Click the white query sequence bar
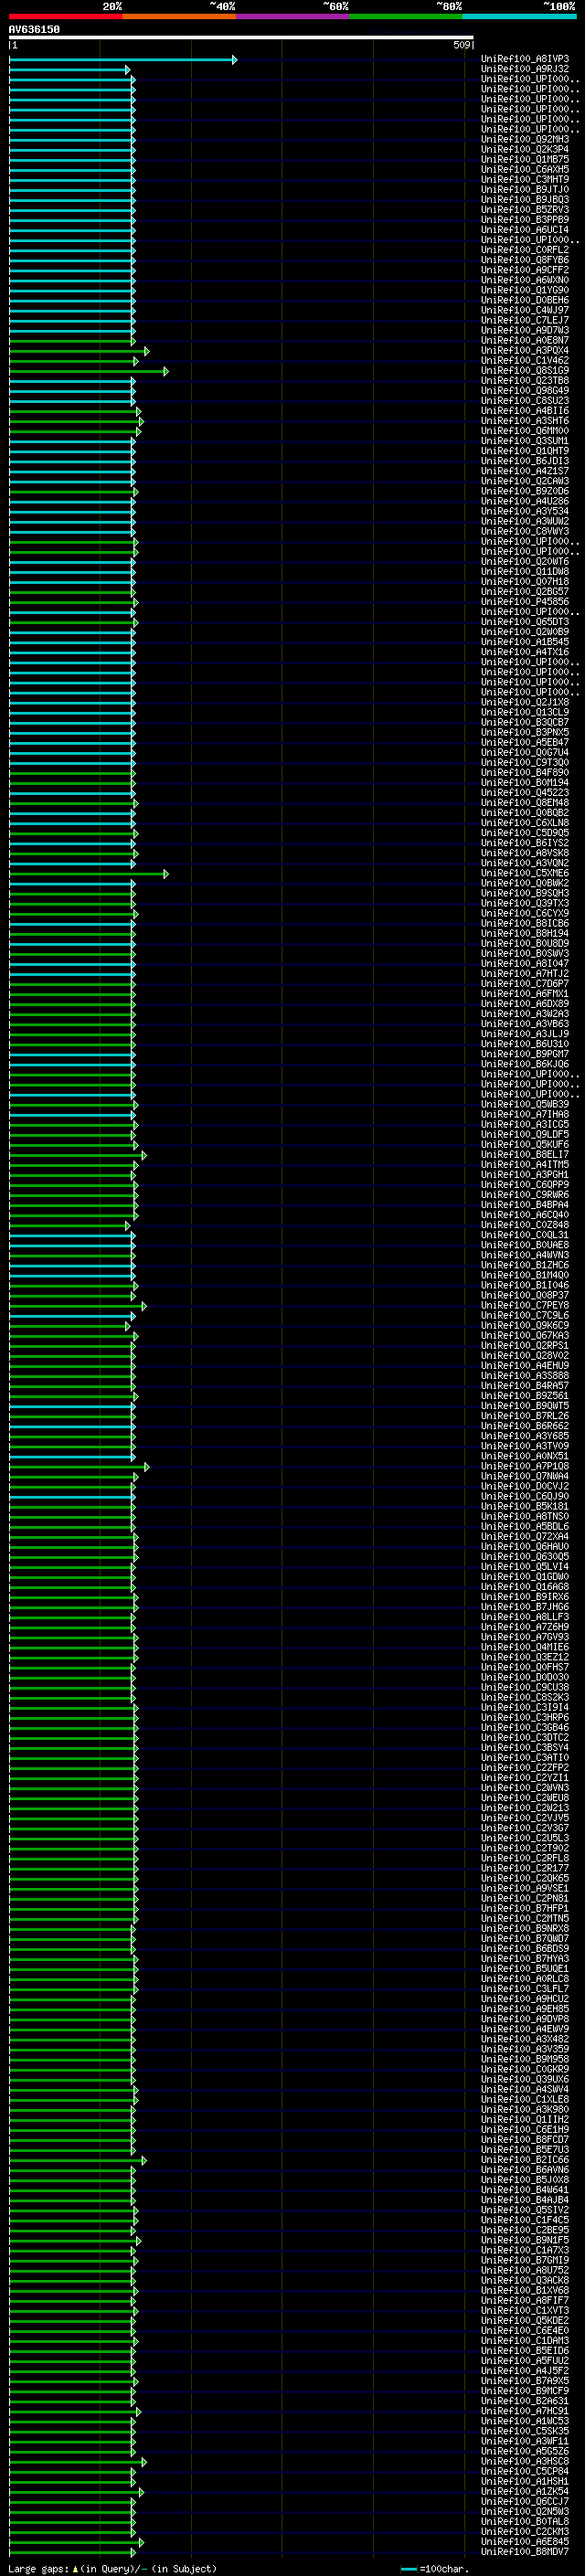Image resolution: width=585 pixels, height=2576 pixels. [x=241, y=38]
